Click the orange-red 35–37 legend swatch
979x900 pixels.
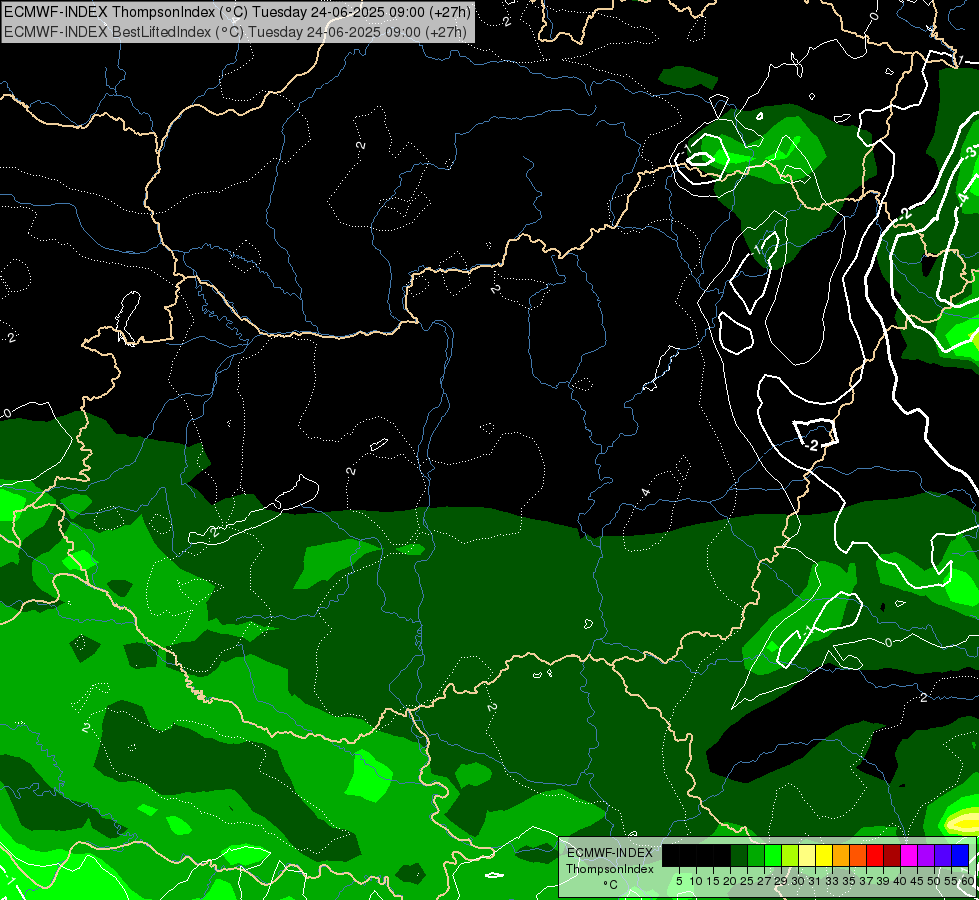(x=858, y=855)
